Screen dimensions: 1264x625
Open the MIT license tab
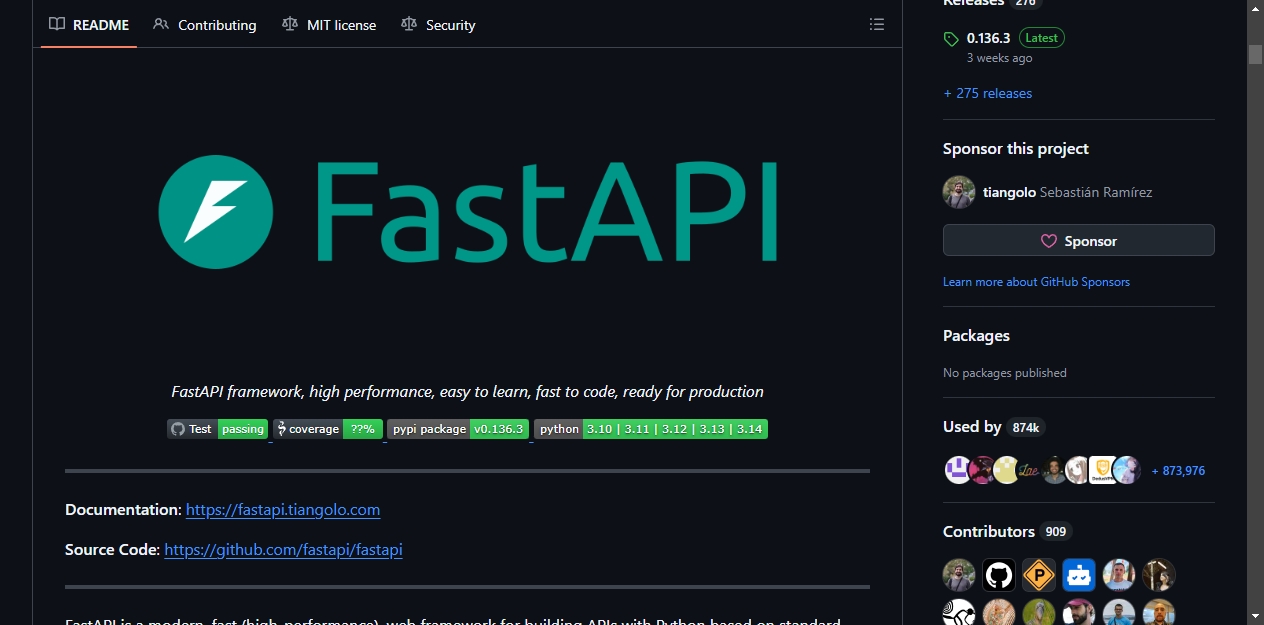point(329,25)
